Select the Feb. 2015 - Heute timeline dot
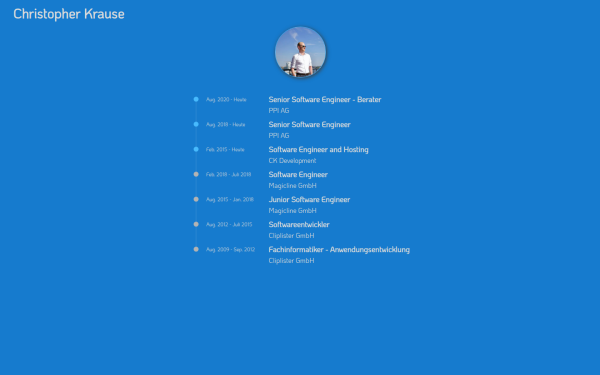The image size is (600, 375). 196,149
